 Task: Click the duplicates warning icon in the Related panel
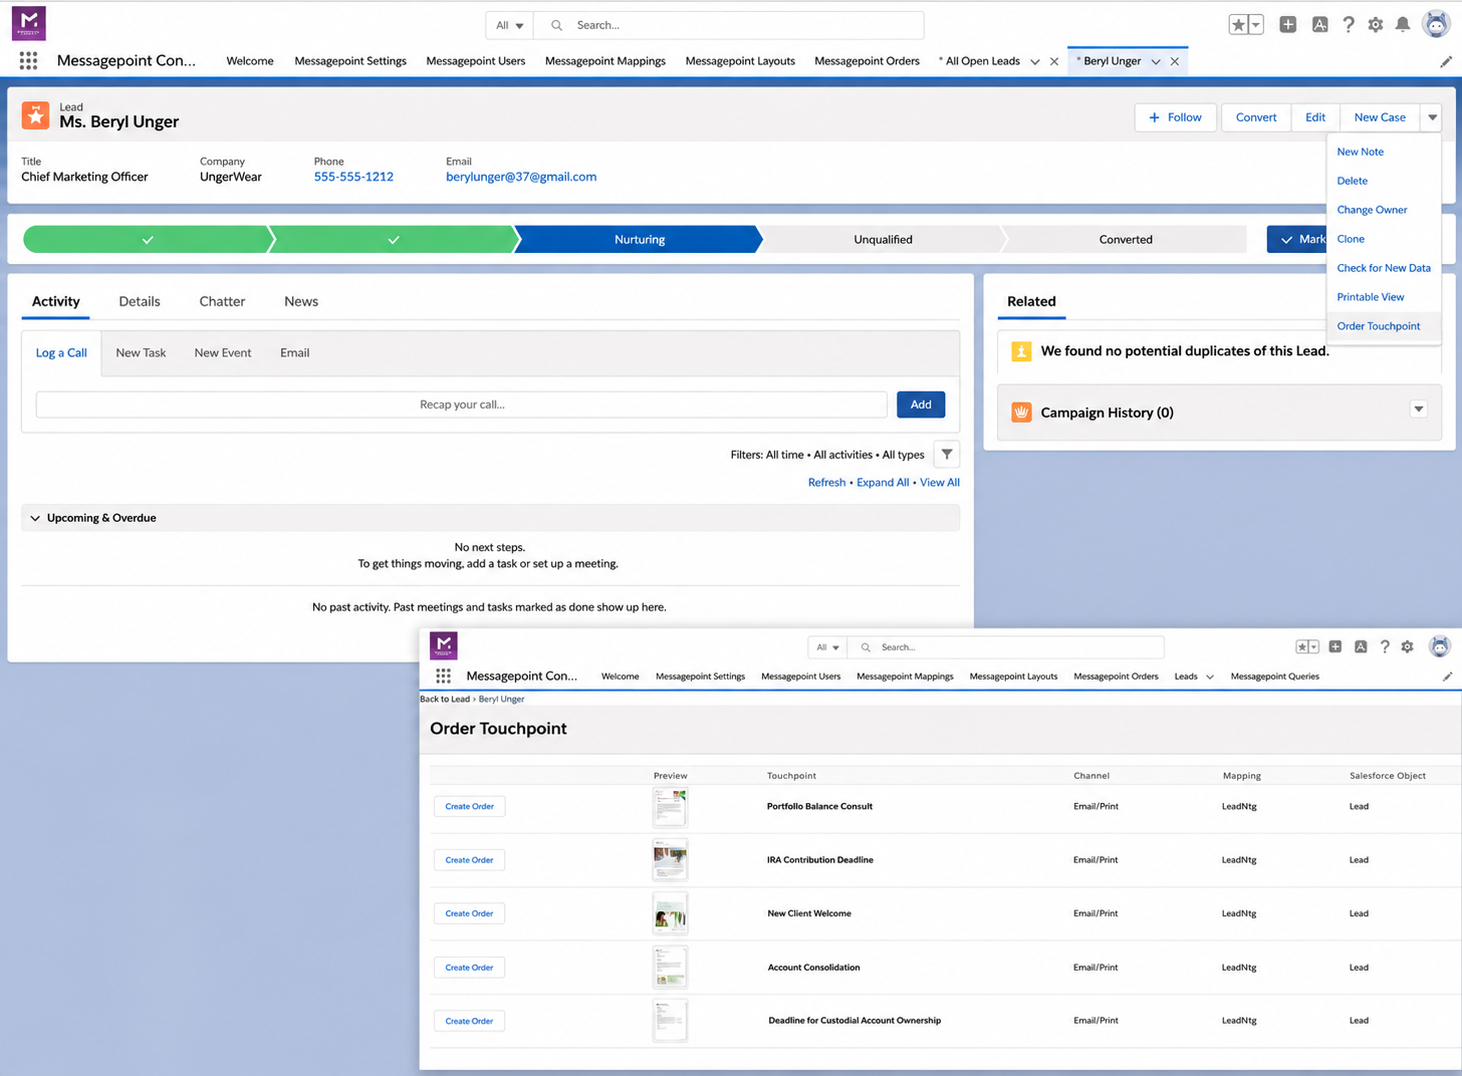click(x=1021, y=352)
